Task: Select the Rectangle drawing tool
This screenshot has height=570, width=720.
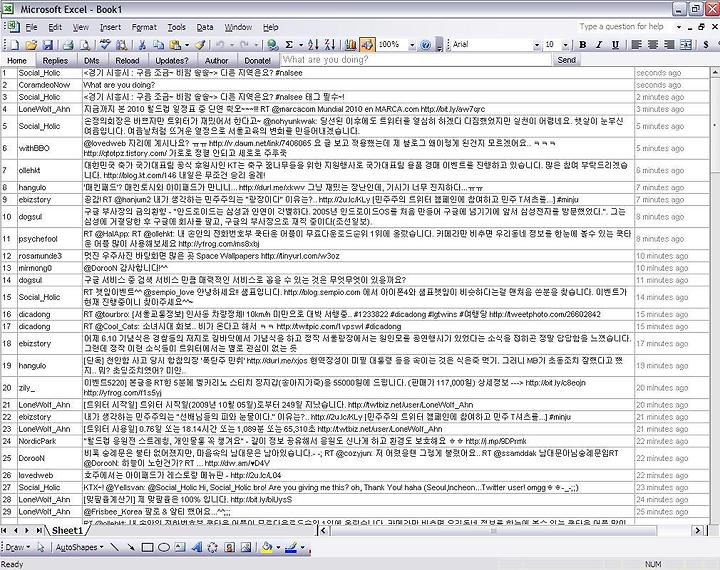Action: pyautogui.click(x=147, y=547)
